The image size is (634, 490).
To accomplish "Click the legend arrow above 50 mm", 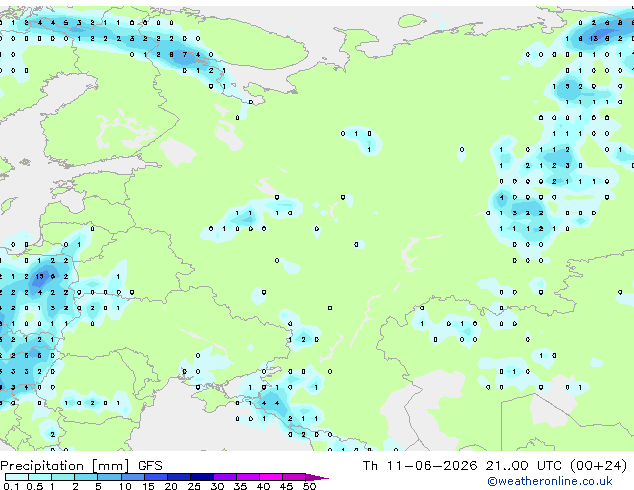I will [x=317, y=477].
